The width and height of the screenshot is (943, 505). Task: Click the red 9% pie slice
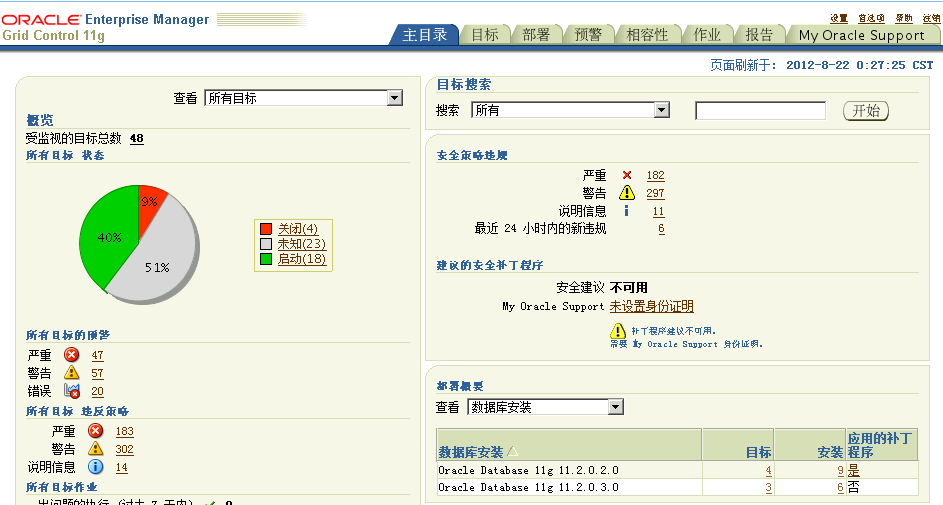(149, 207)
